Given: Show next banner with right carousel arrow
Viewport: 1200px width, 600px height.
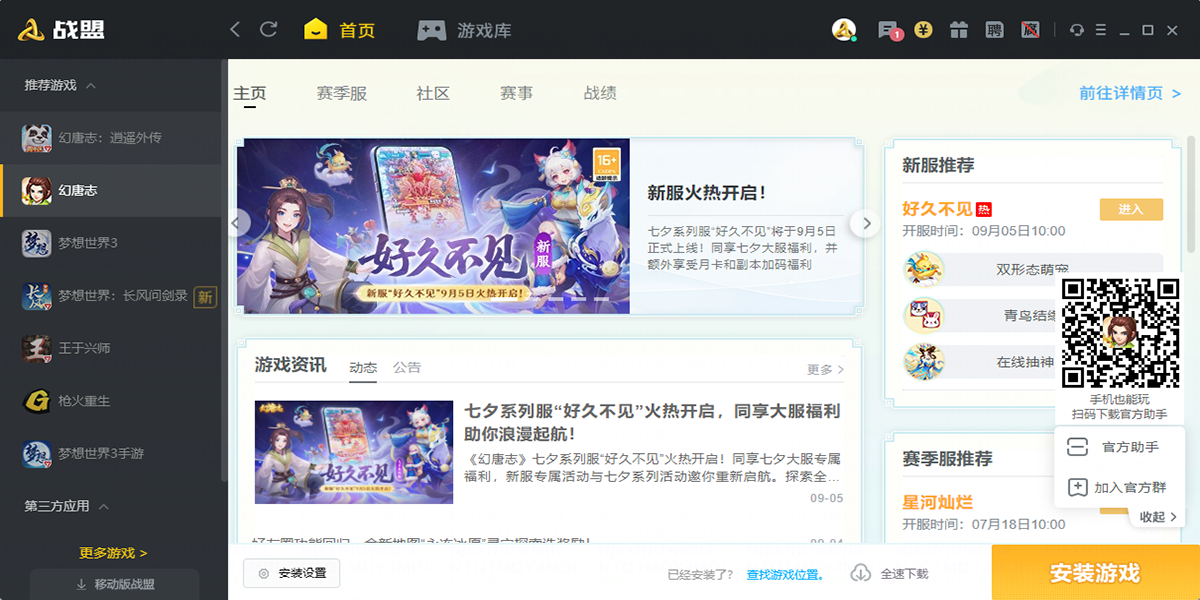Looking at the screenshot, I should point(866,223).
